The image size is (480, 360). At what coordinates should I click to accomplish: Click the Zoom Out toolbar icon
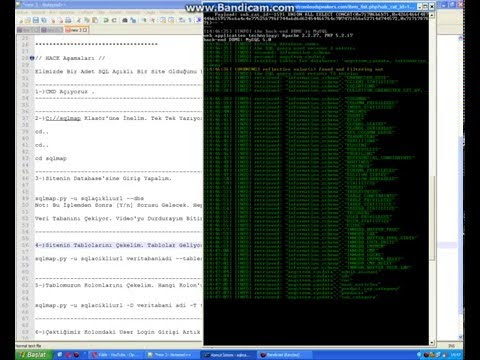coord(153,20)
